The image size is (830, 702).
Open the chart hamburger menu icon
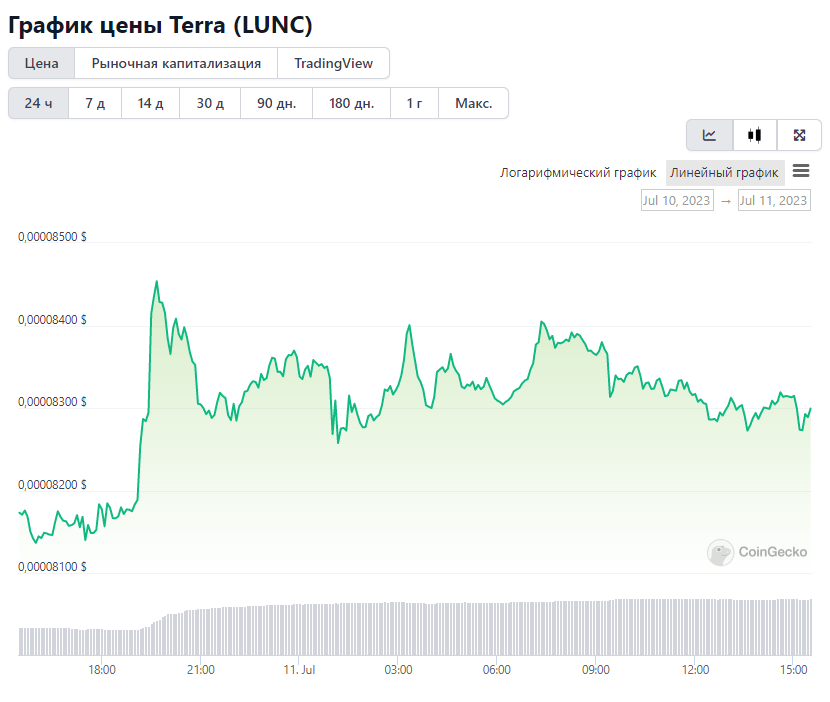coord(801,171)
